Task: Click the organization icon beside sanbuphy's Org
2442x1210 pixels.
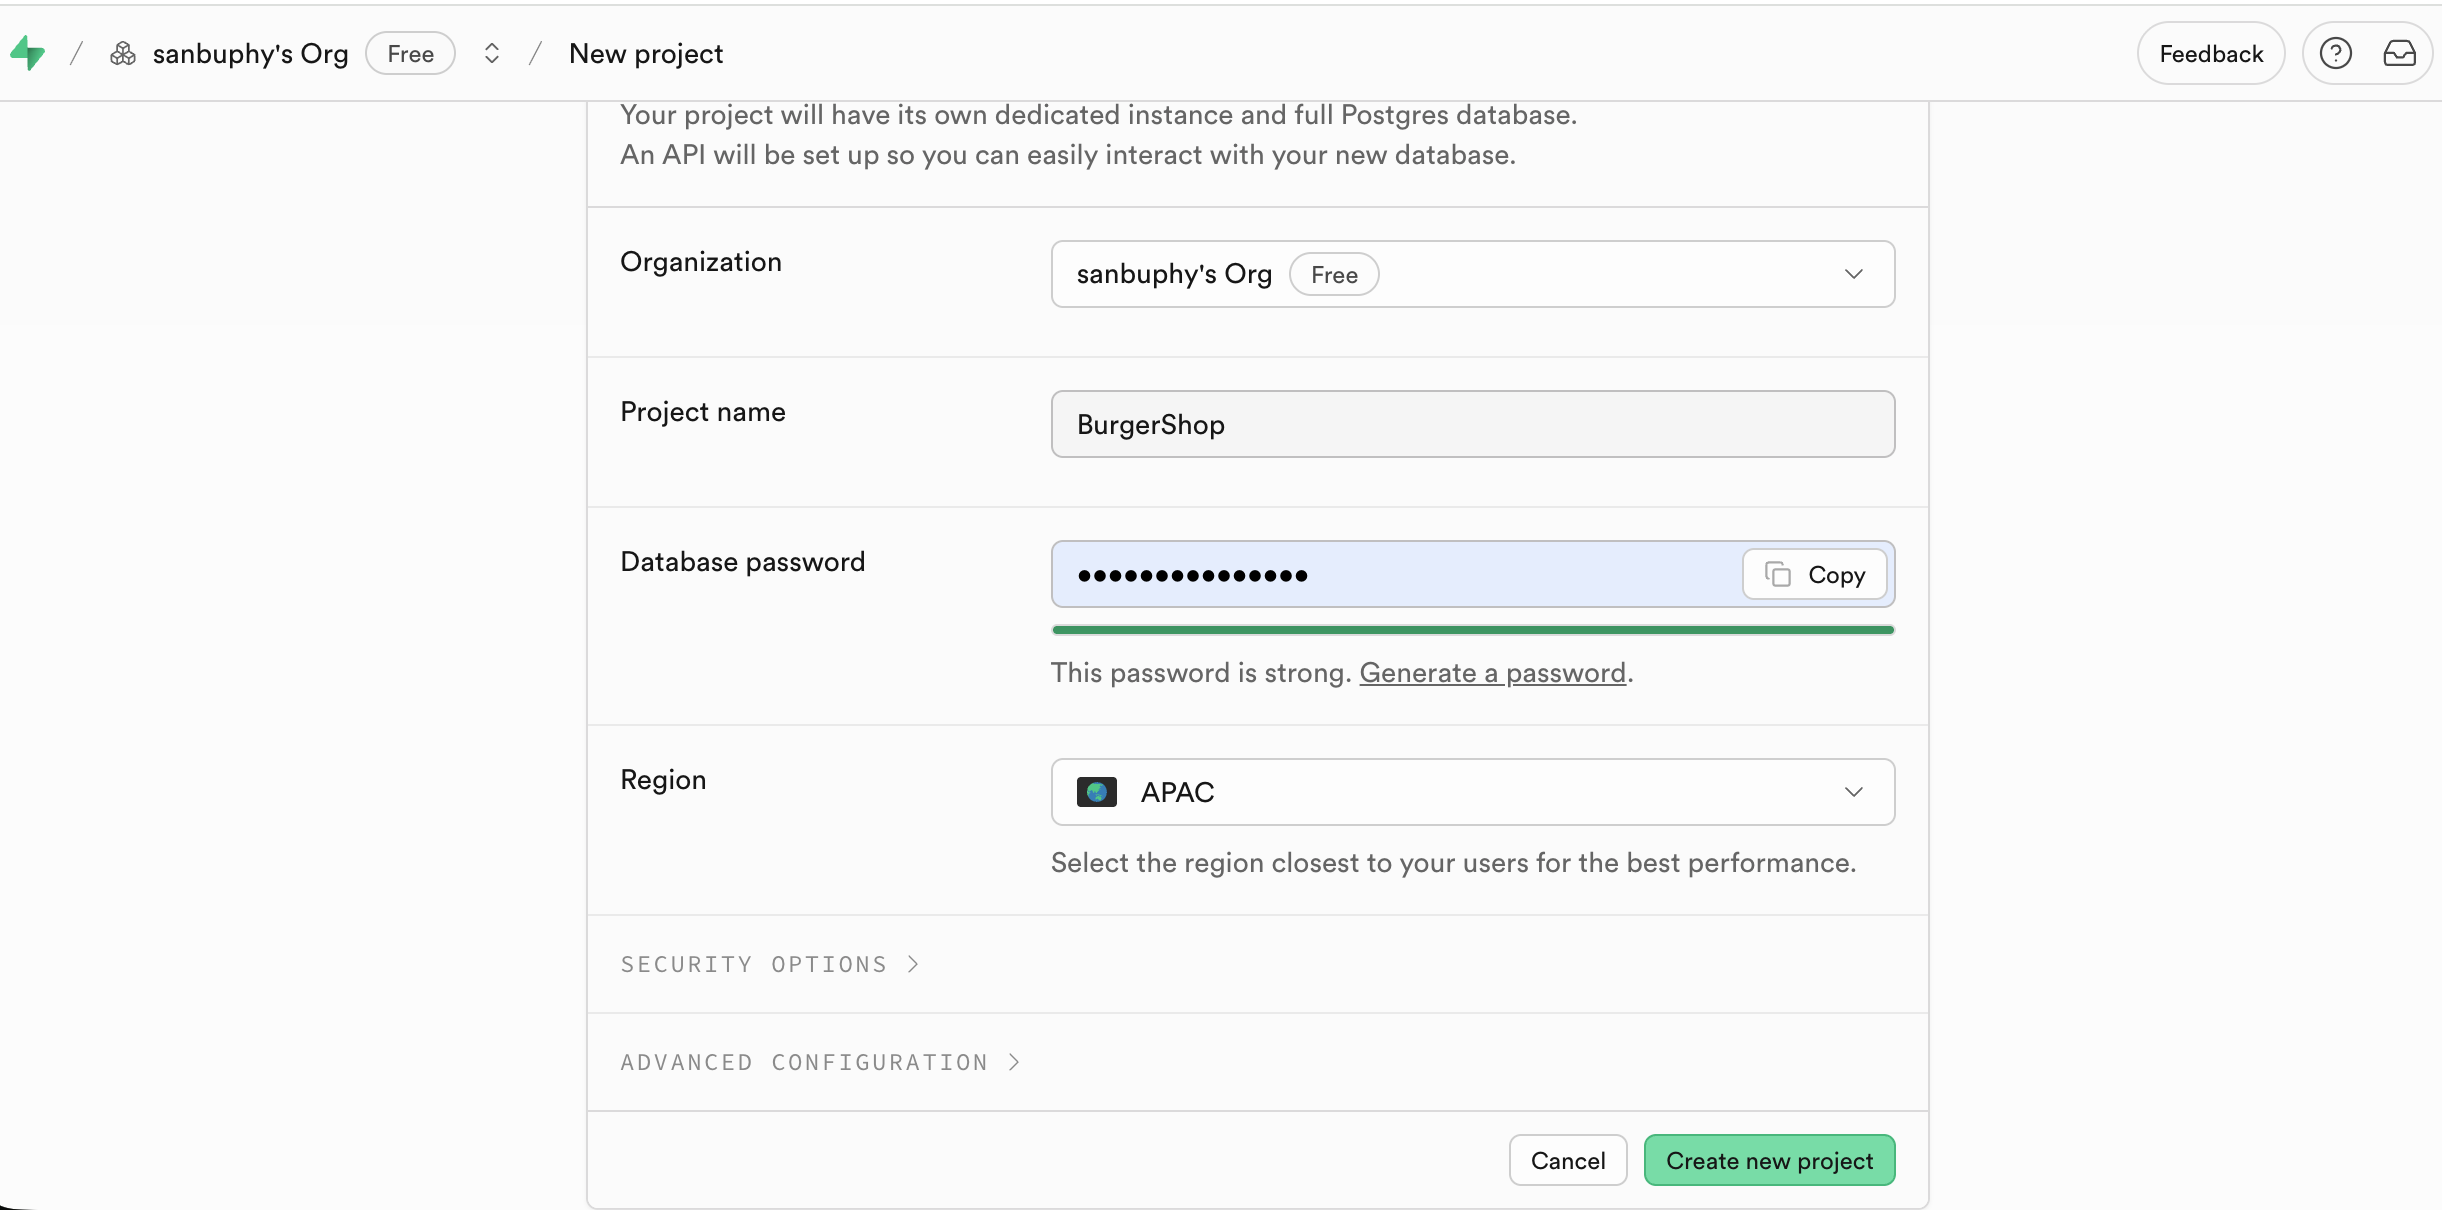Action: 123,54
